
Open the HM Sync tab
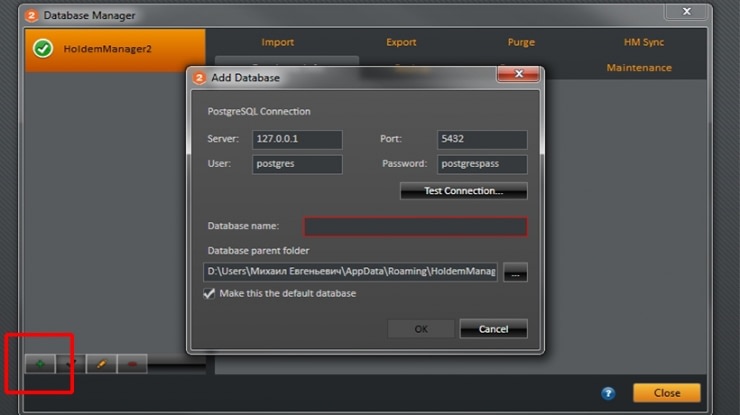[x=644, y=42]
